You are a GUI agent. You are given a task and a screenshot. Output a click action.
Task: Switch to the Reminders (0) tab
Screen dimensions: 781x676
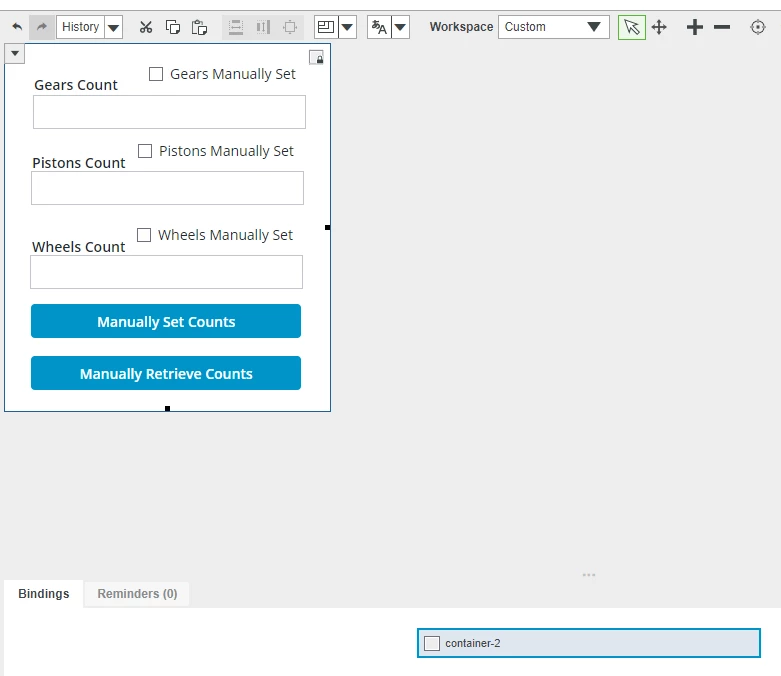click(137, 594)
